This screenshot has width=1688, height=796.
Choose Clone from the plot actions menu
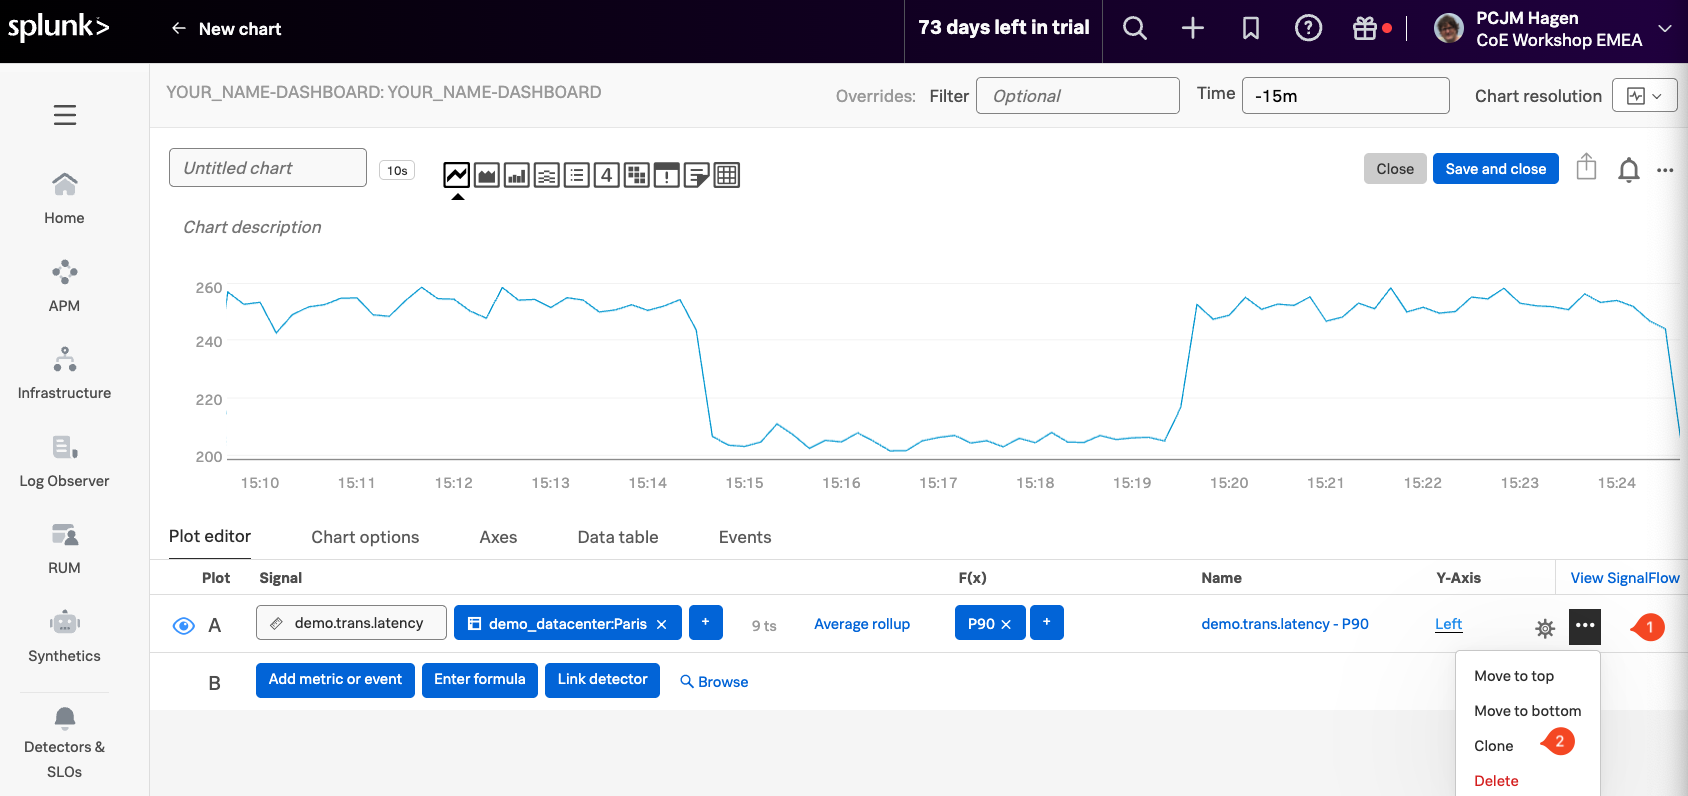(1493, 746)
